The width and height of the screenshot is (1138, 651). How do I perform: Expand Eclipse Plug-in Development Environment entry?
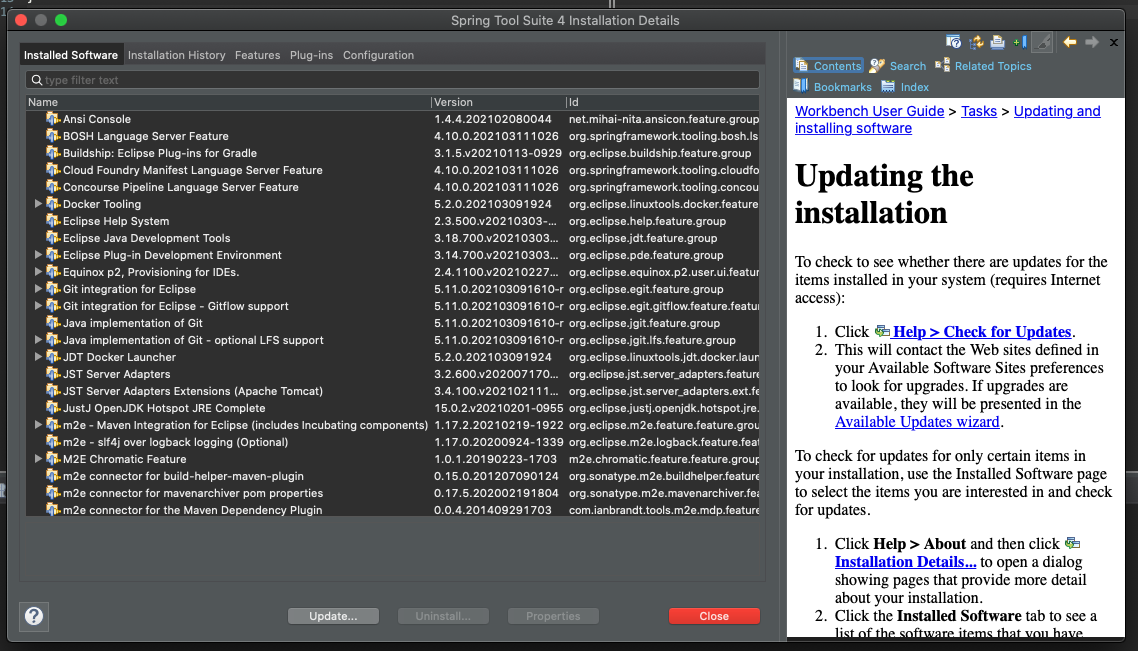coord(38,255)
